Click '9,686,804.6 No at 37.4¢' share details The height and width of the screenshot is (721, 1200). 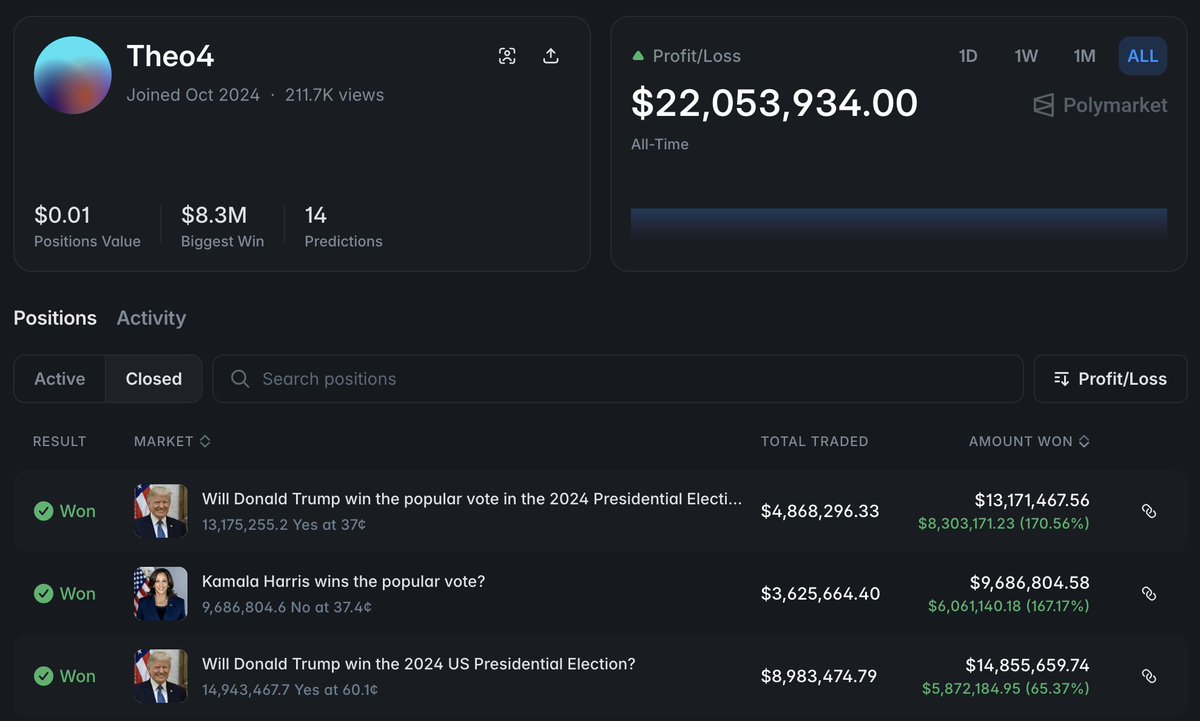click(287, 607)
